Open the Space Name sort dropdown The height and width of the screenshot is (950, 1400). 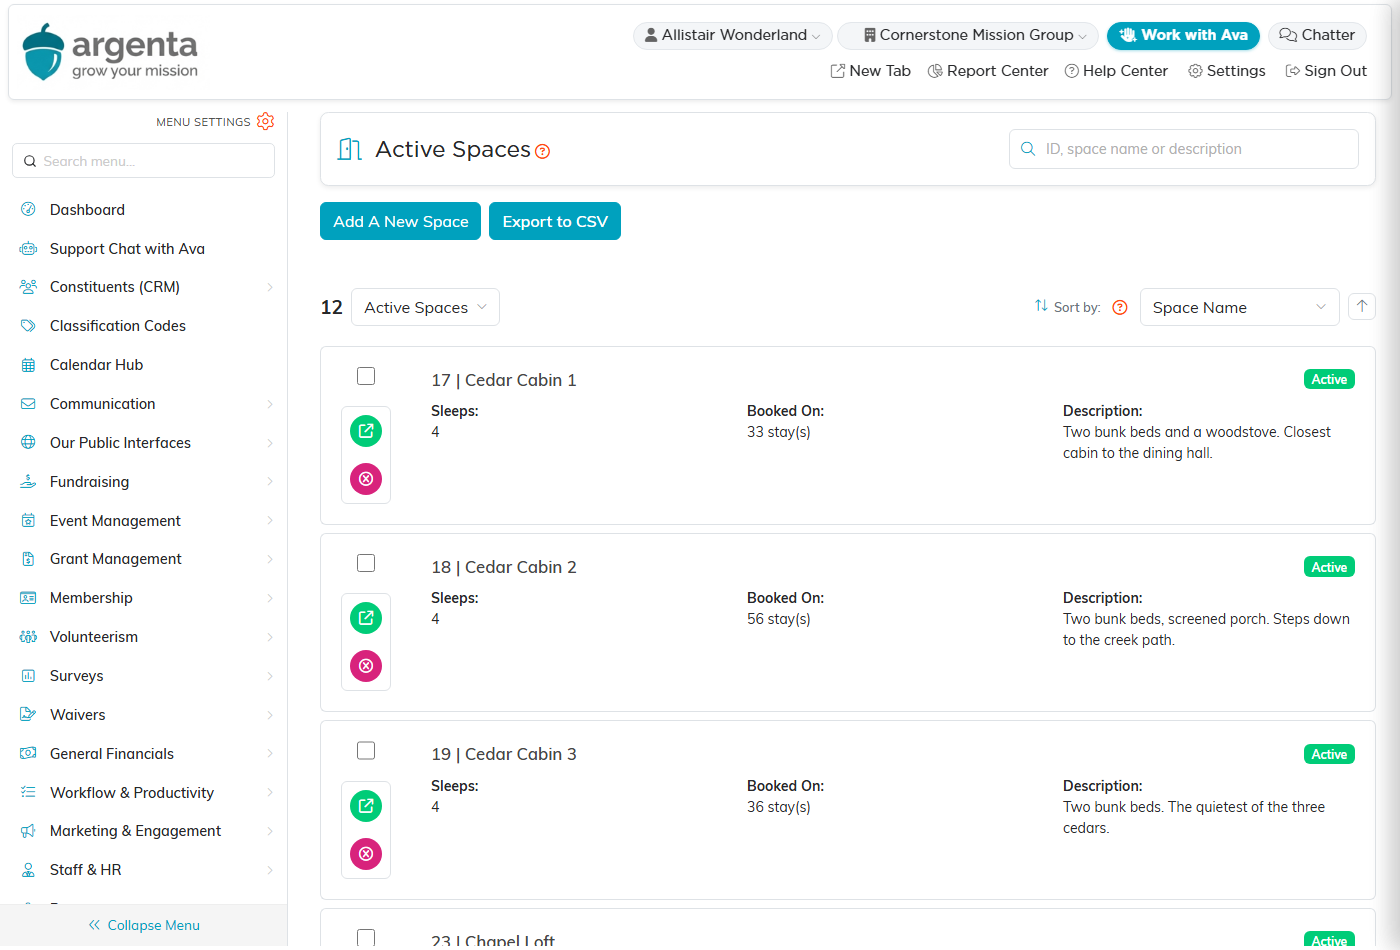click(x=1239, y=307)
